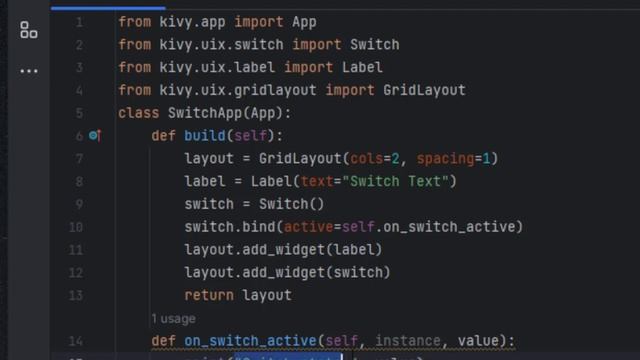The height and width of the screenshot is (360, 640).
Task: Click the class name 'SwitchApp'
Action: [x=205, y=113]
